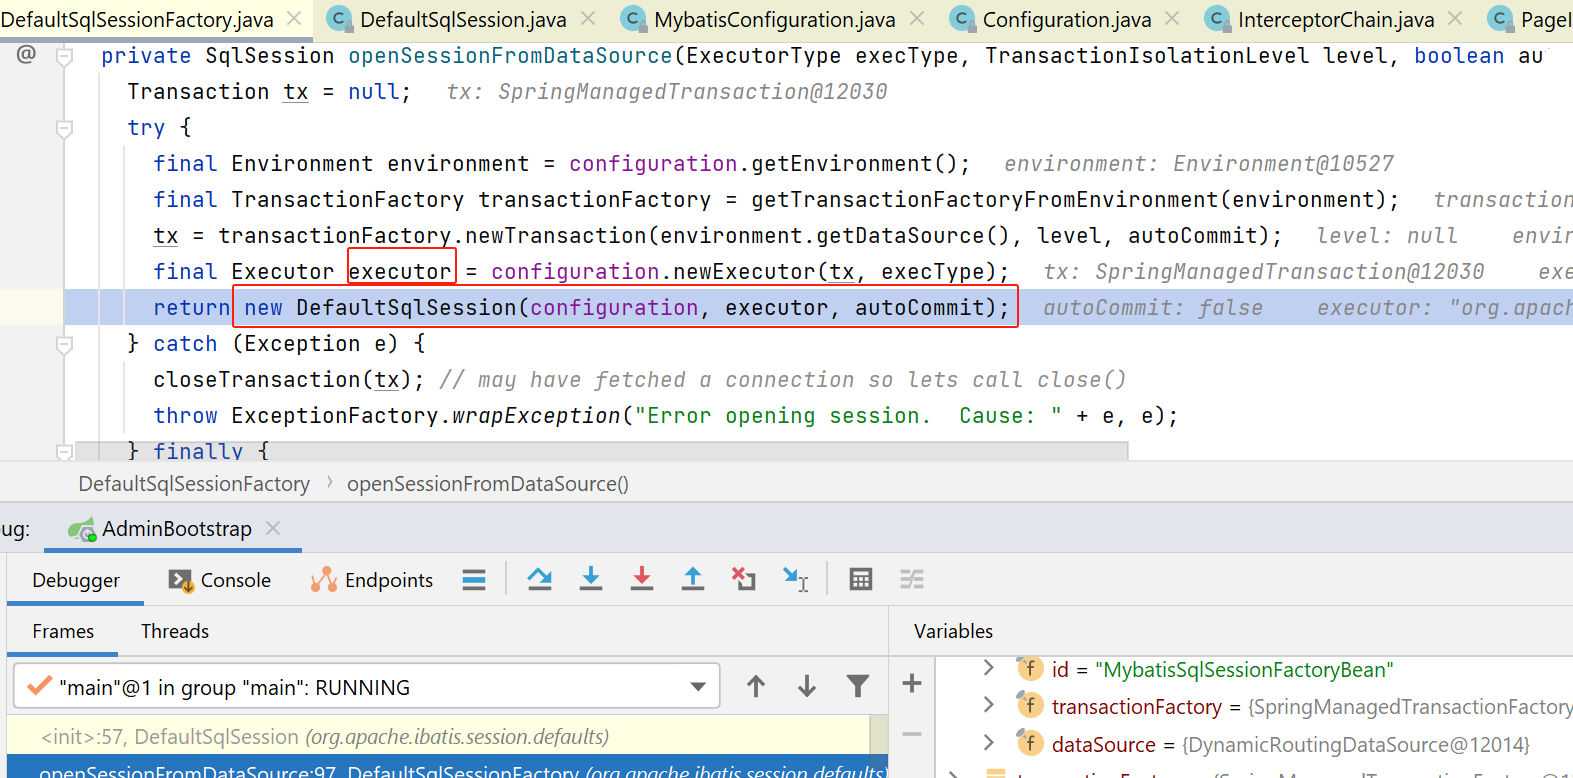Click the Step Into blue arrow icon
The width and height of the screenshot is (1573, 778).
pos(591,579)
